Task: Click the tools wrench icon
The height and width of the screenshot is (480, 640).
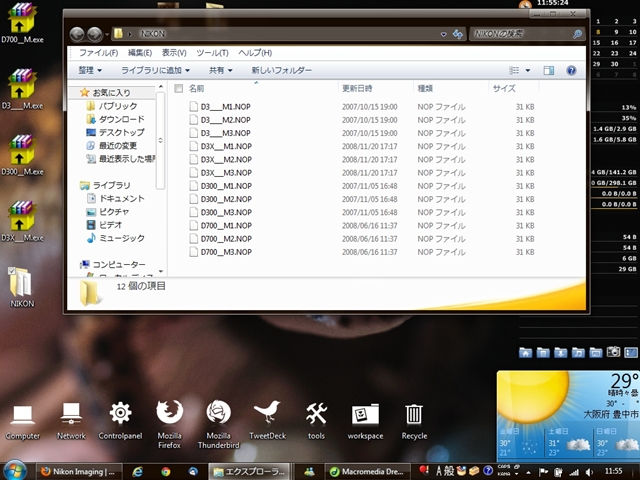Action: (316, 413)
